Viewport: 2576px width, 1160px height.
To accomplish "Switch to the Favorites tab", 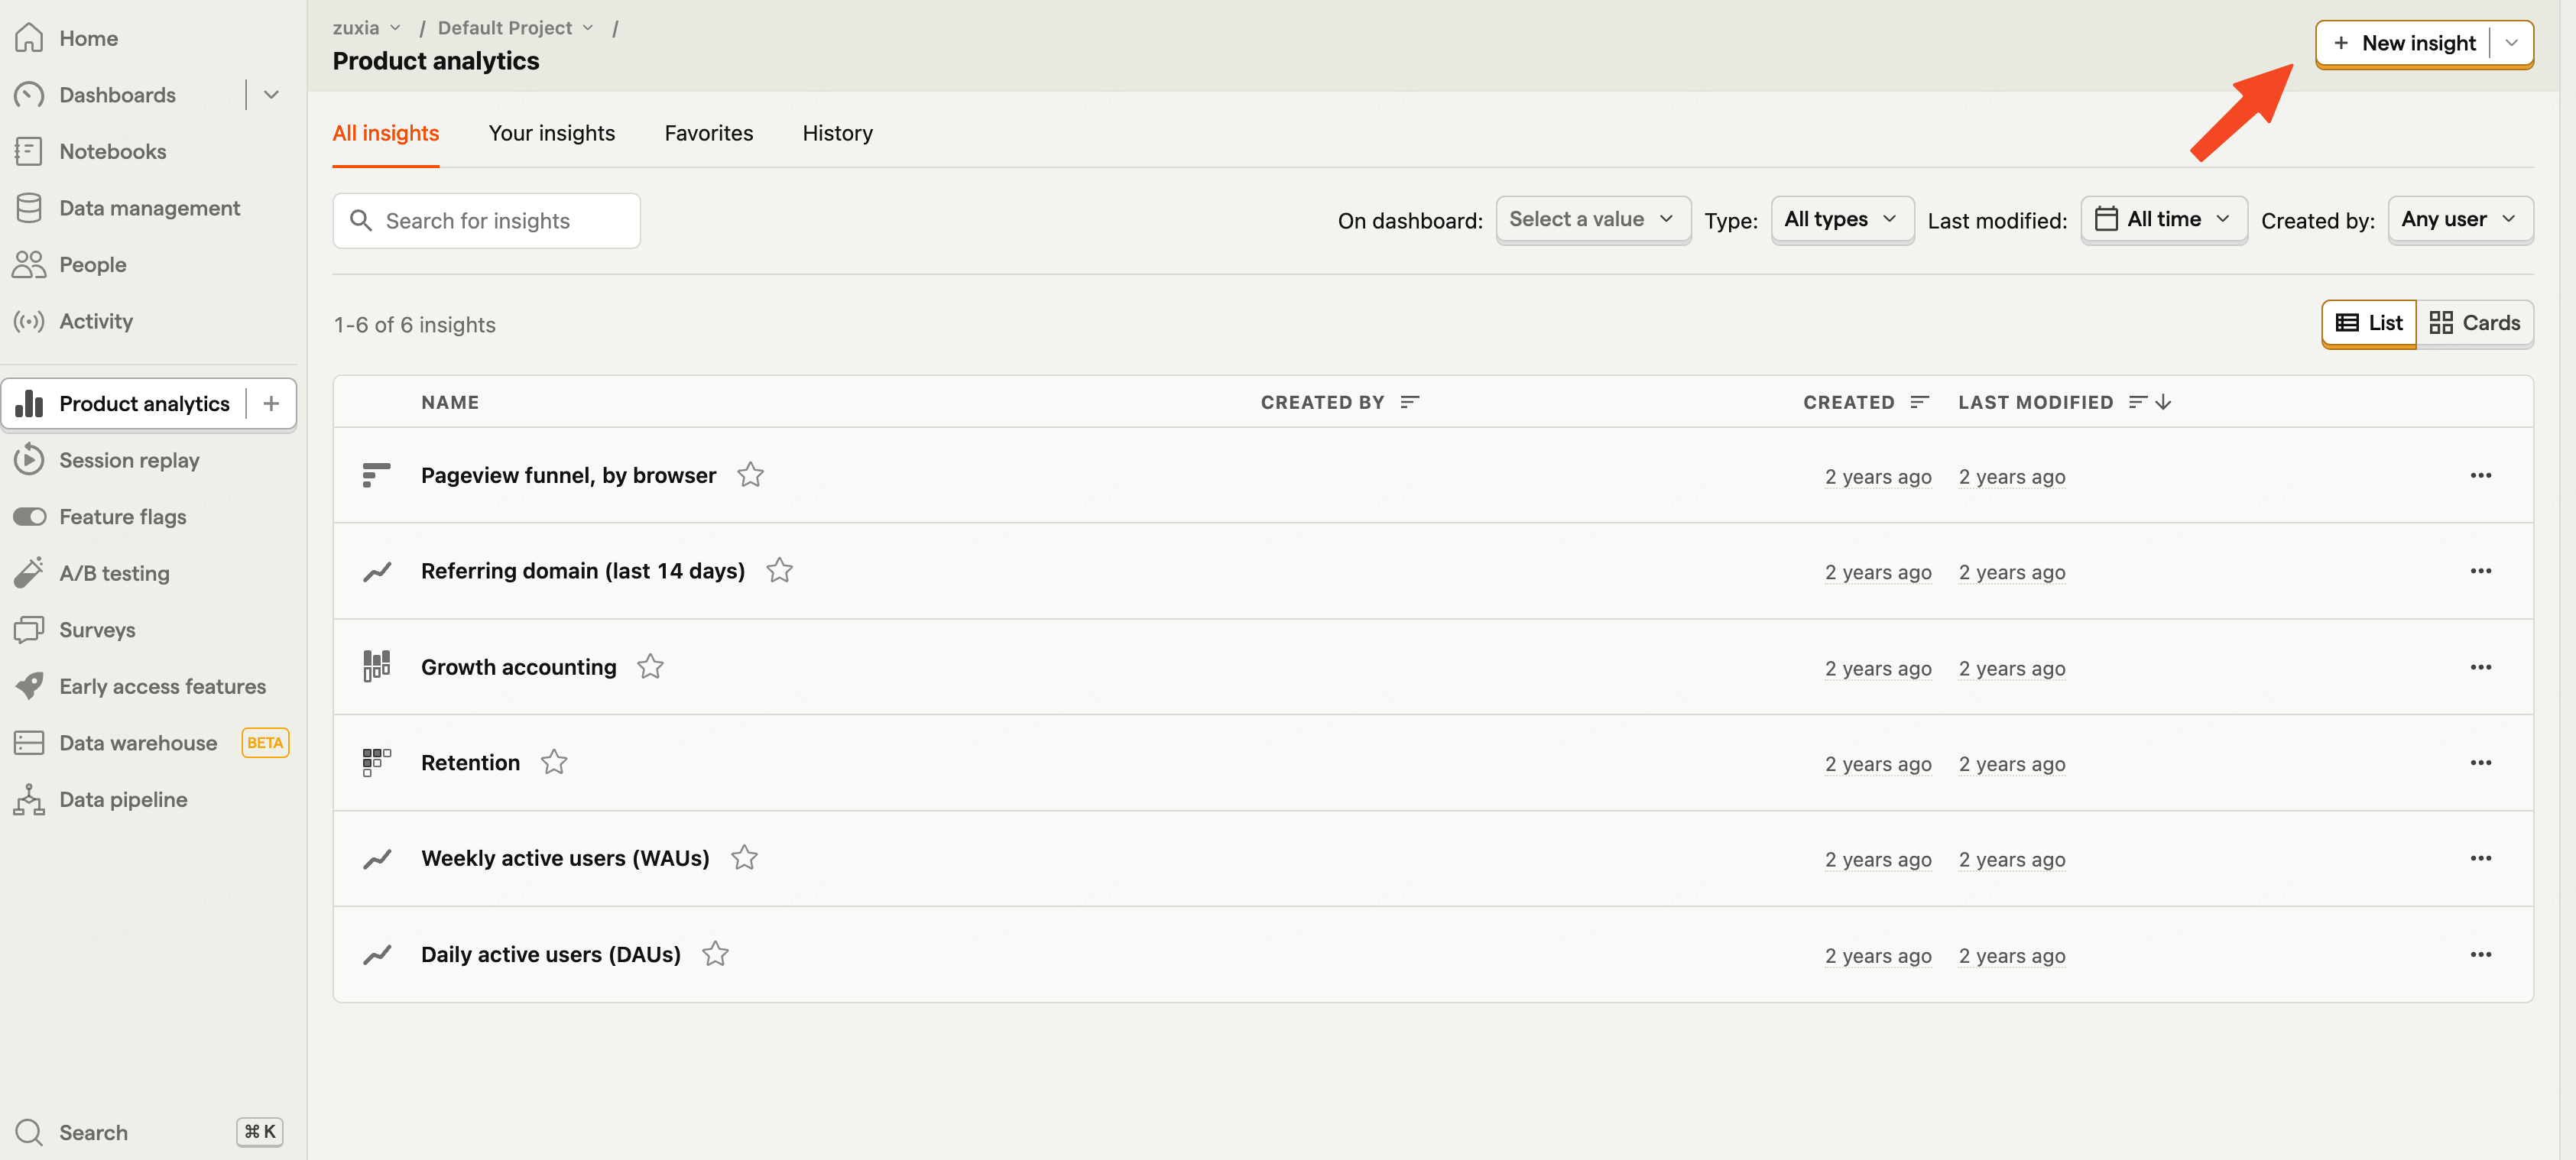I will click(x=708, y=133).
